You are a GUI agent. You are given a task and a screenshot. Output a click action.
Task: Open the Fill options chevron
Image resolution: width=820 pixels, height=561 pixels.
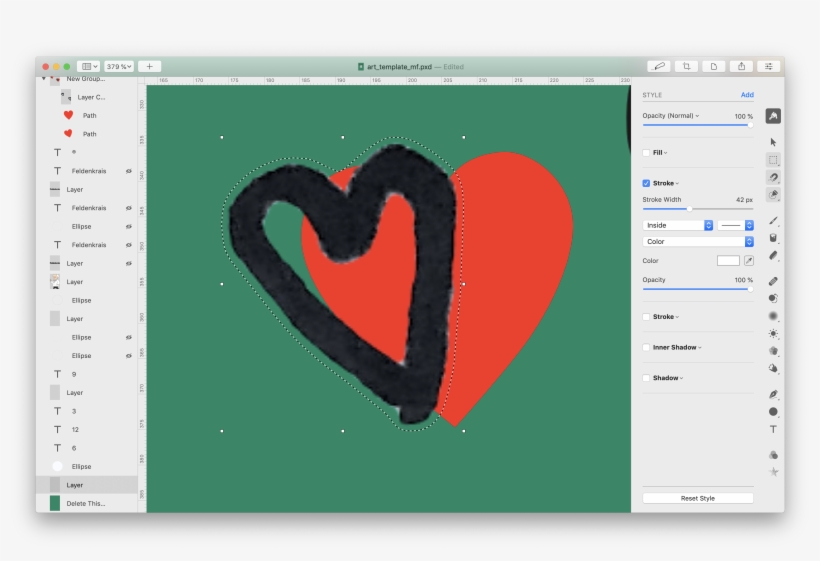(665, 153)
